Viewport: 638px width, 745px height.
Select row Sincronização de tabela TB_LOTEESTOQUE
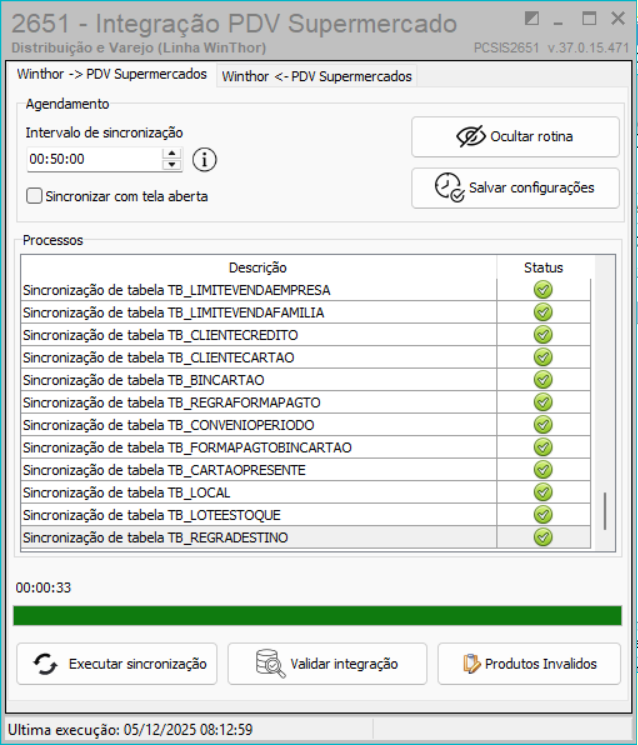pyautogui.click(x=306, y=515)
